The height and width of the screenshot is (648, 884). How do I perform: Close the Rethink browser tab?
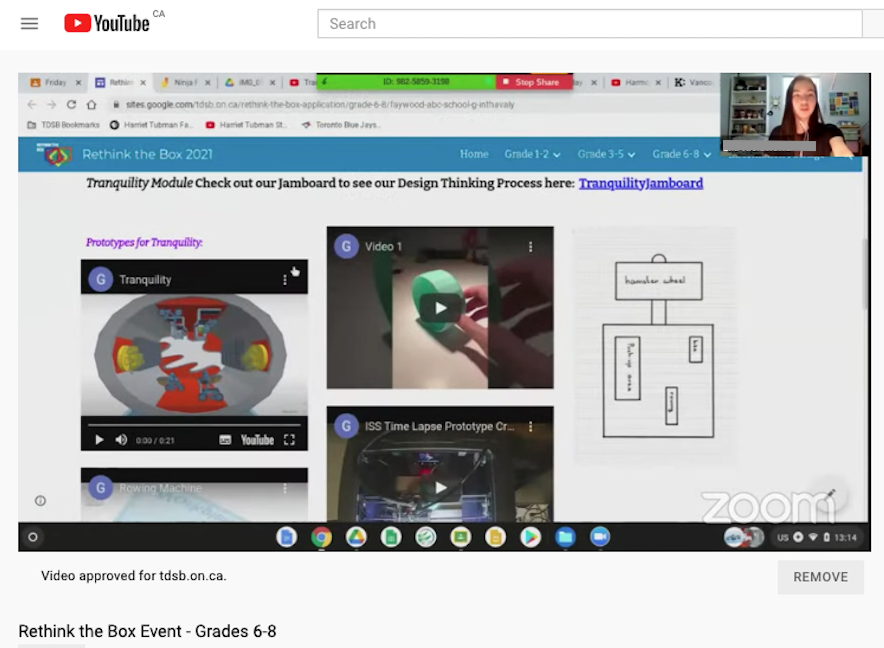[x=143, y=82]
